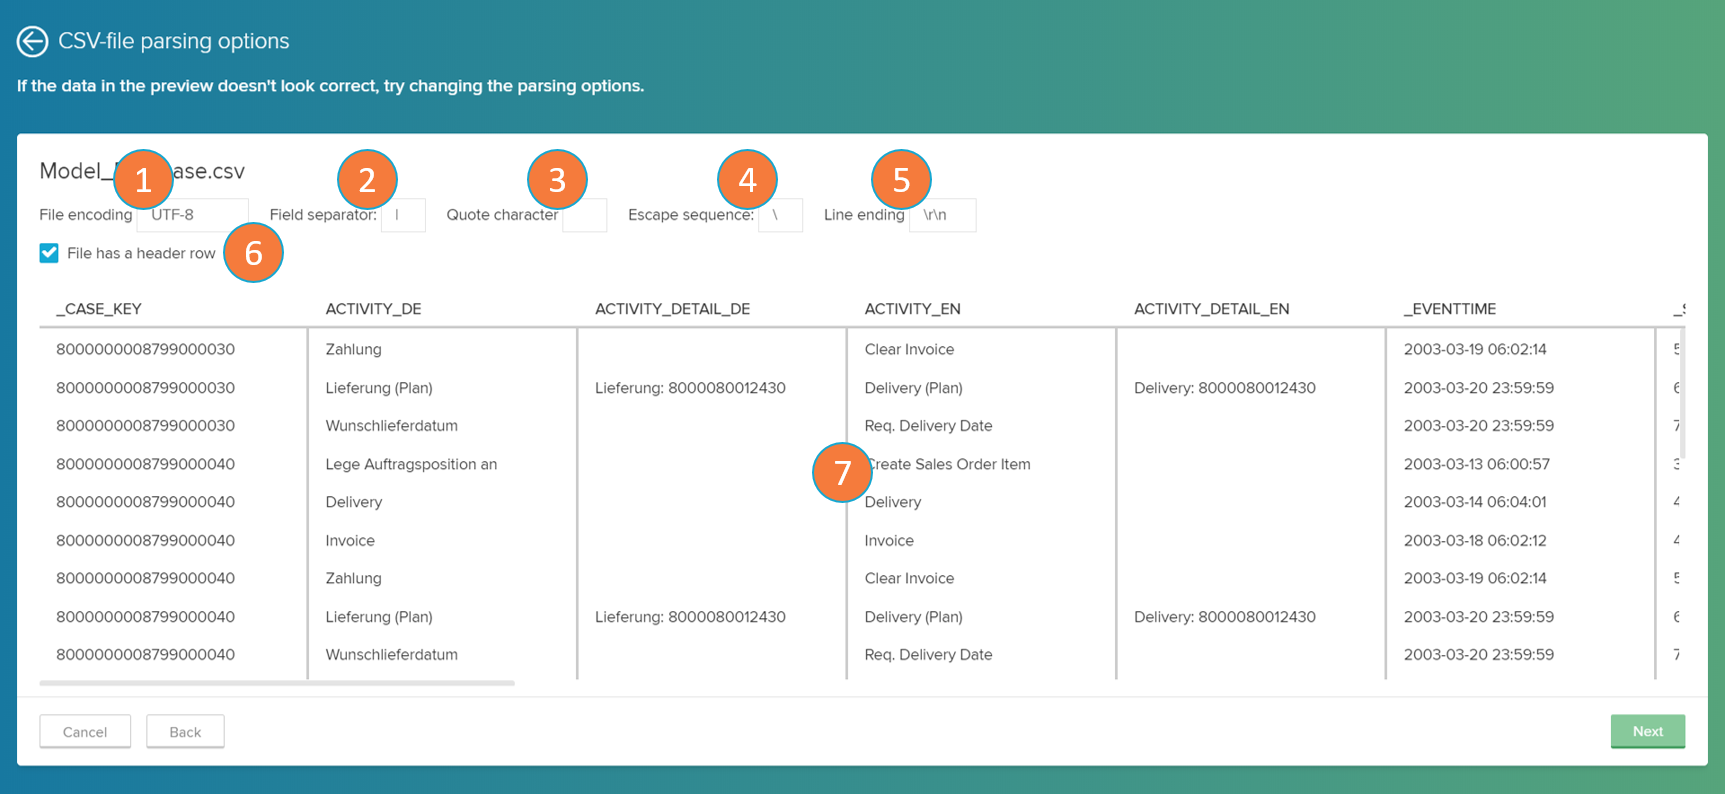Viewport: 1725px width, 794px height.
Task: Click the CSV-file parsing options title
Action: click(173, 41)
